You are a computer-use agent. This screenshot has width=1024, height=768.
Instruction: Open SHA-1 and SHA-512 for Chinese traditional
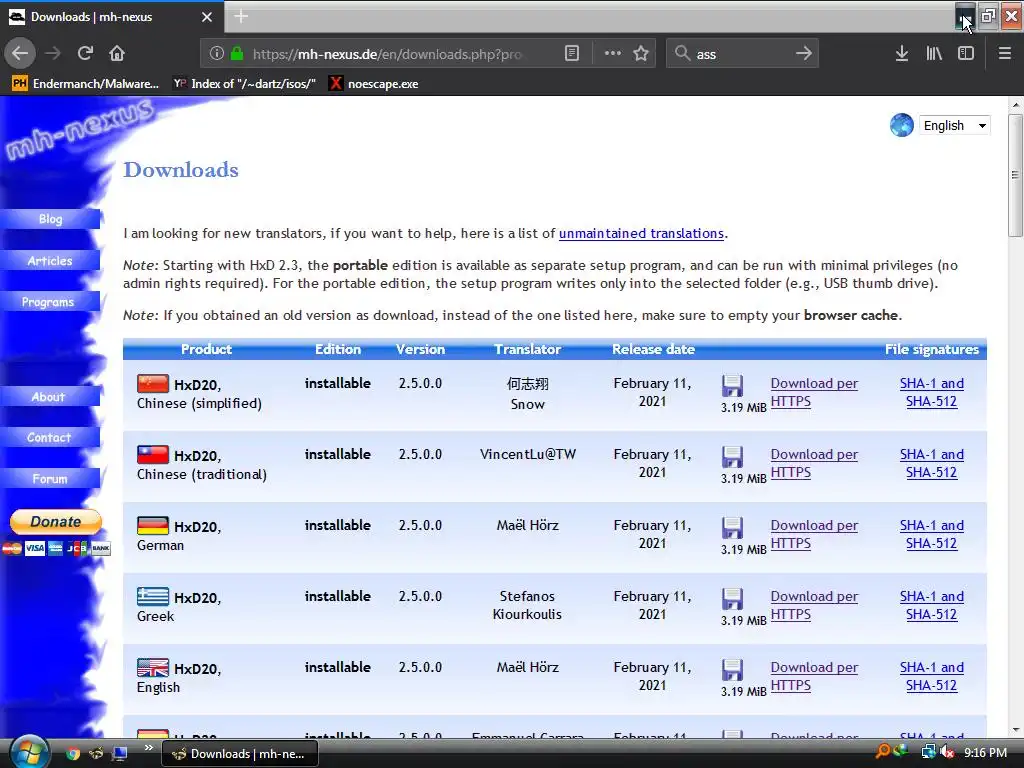coord(932,463)
